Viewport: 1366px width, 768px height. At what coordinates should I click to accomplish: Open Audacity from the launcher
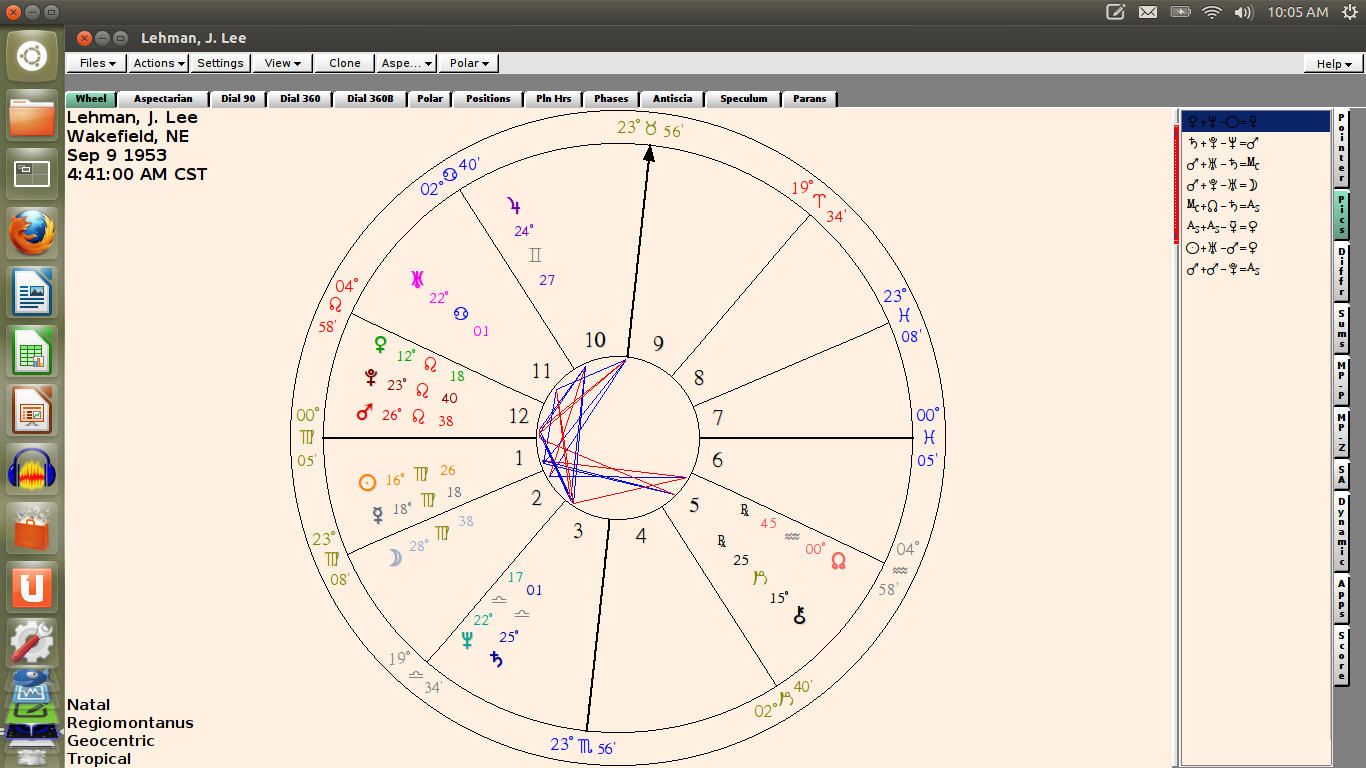[x=31, y=469]
